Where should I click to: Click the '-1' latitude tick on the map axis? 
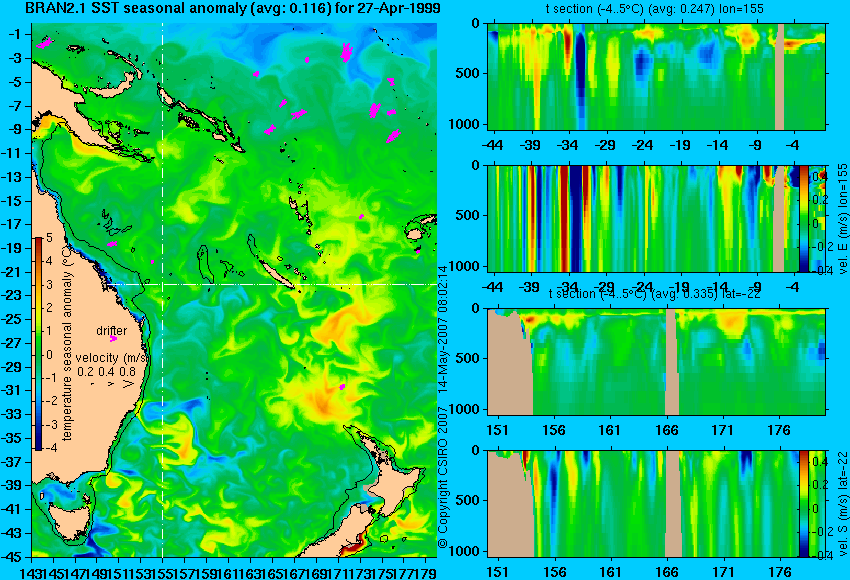tap(14, 35)
